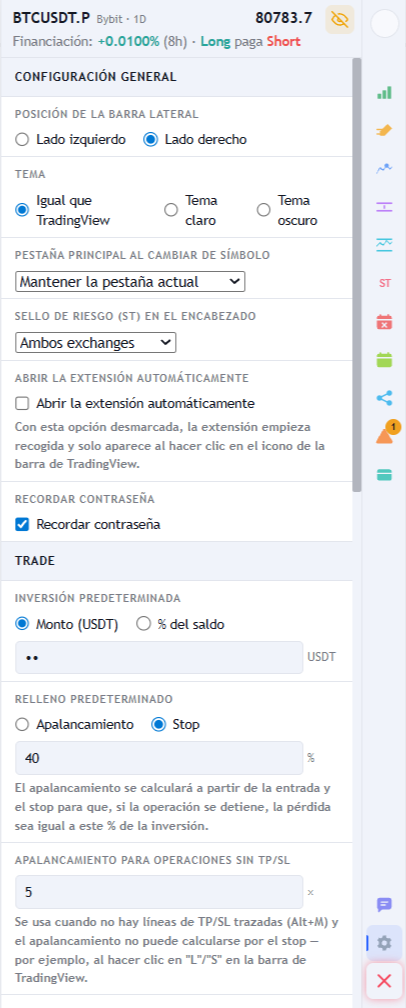Image resolution: width=406 pixels, height=1008 pixels.
Task: Open the teal card icon
Action: click(x=384, y=474)
